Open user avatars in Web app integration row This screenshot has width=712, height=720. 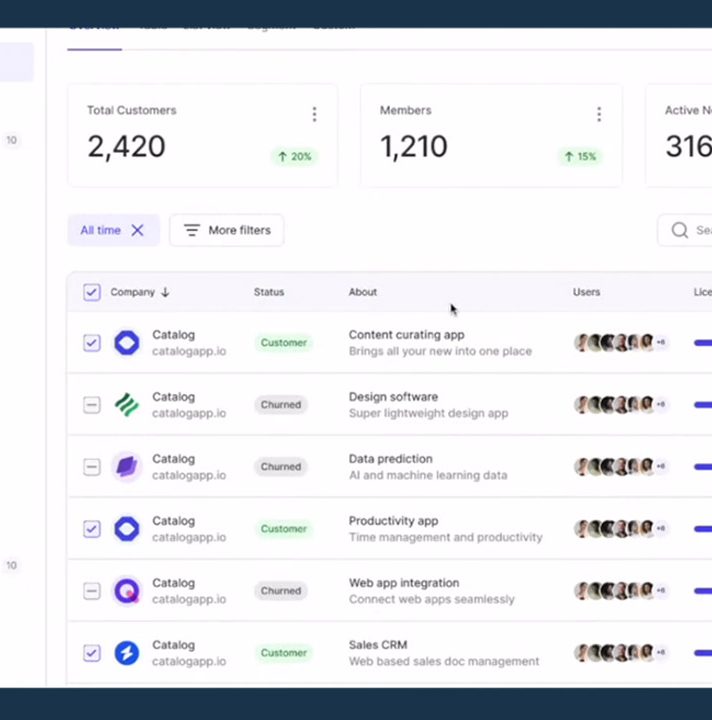point(620,591)
